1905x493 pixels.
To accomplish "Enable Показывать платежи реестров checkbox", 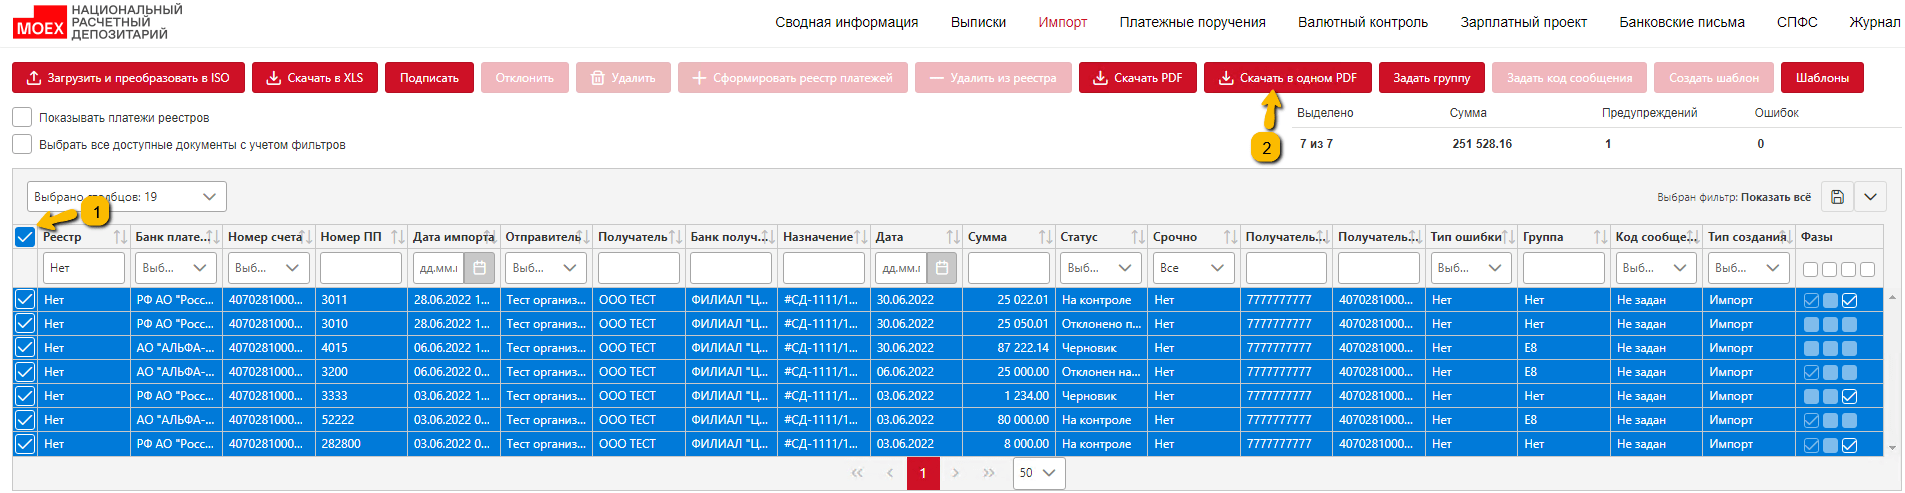I will coord(22,117).
